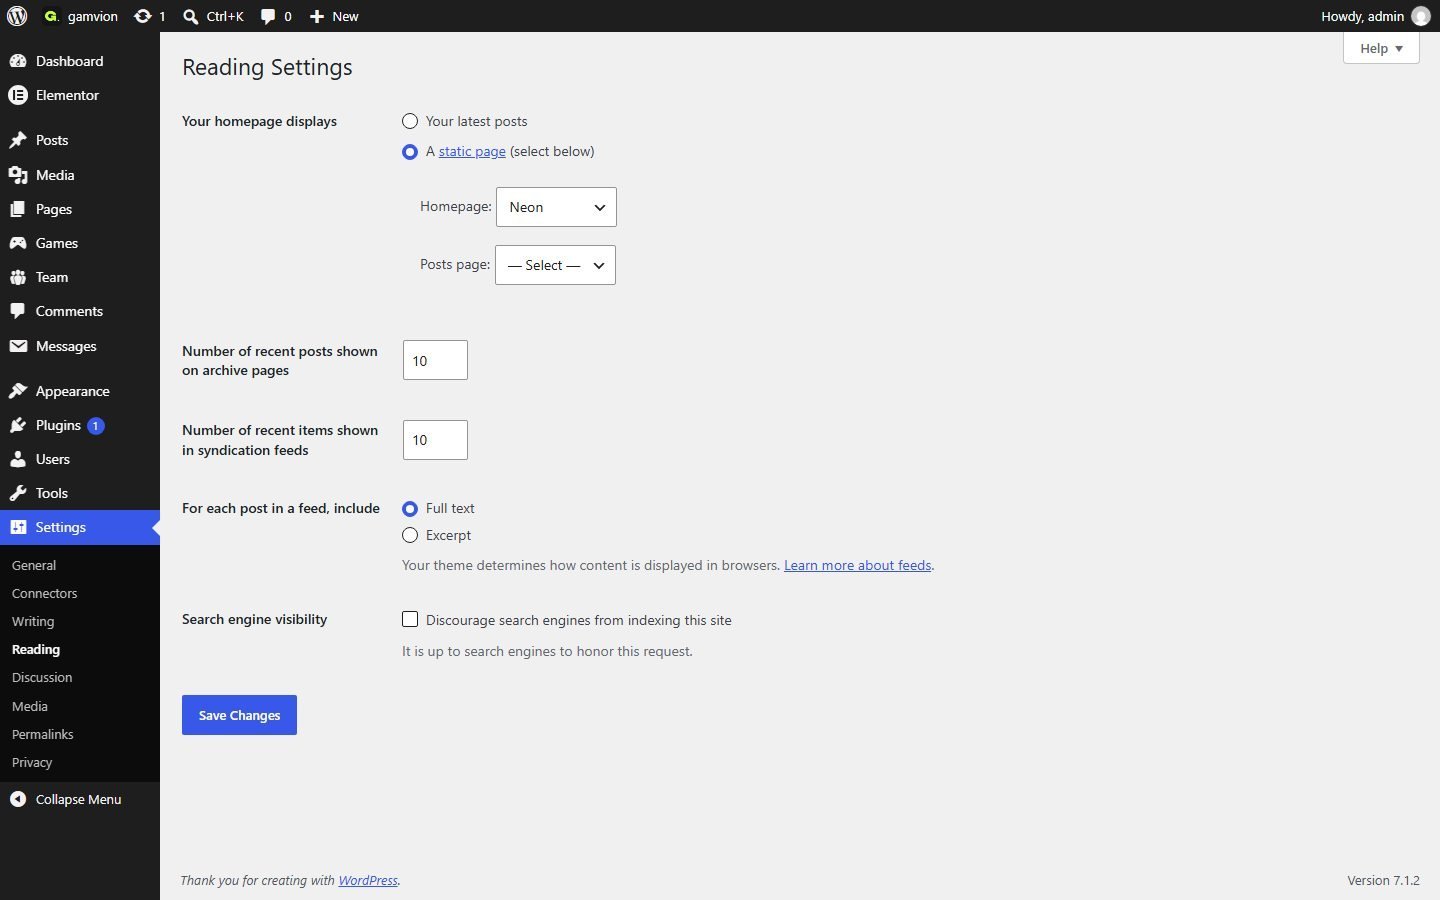
Task: Select A static page radio
Action: (x=410, y=152)
